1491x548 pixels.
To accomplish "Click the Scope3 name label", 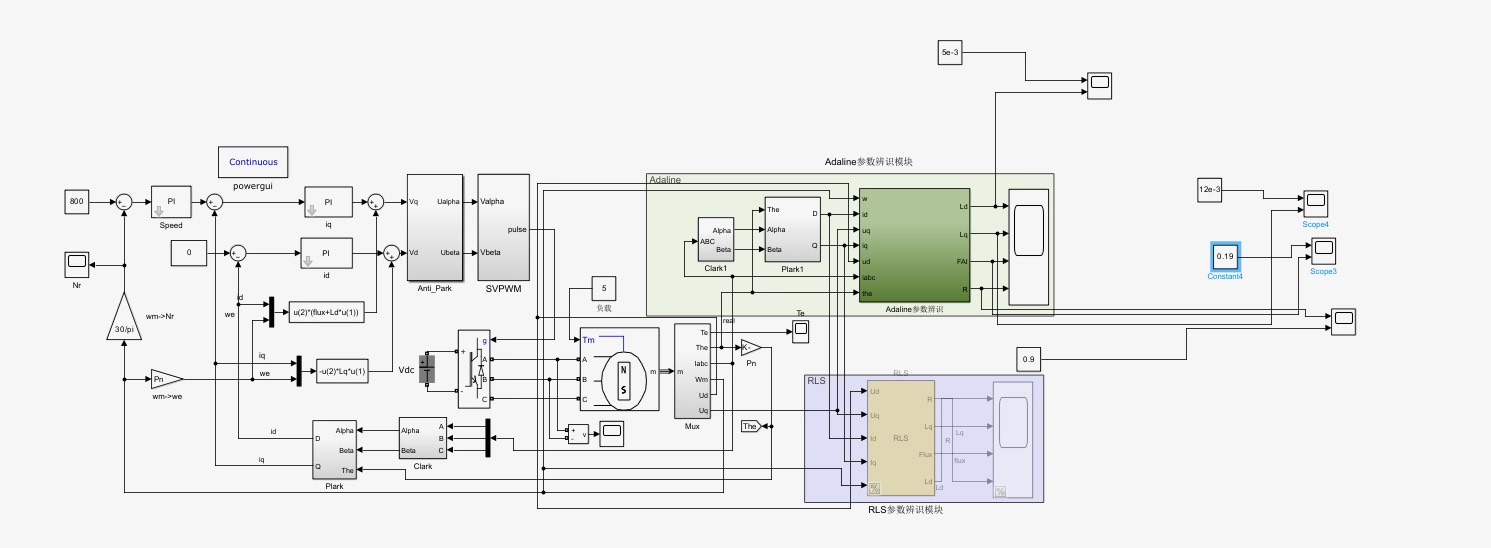I will [1323, 271].
